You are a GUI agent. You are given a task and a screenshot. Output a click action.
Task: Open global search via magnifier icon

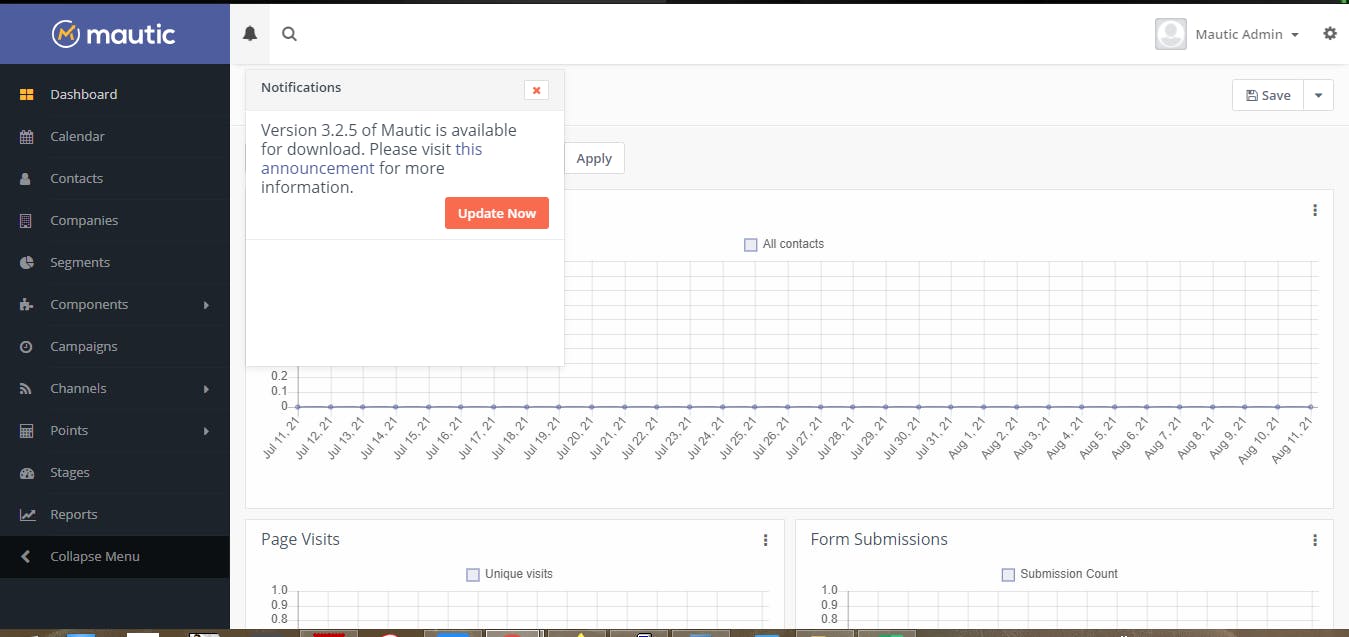click(288, 33)
